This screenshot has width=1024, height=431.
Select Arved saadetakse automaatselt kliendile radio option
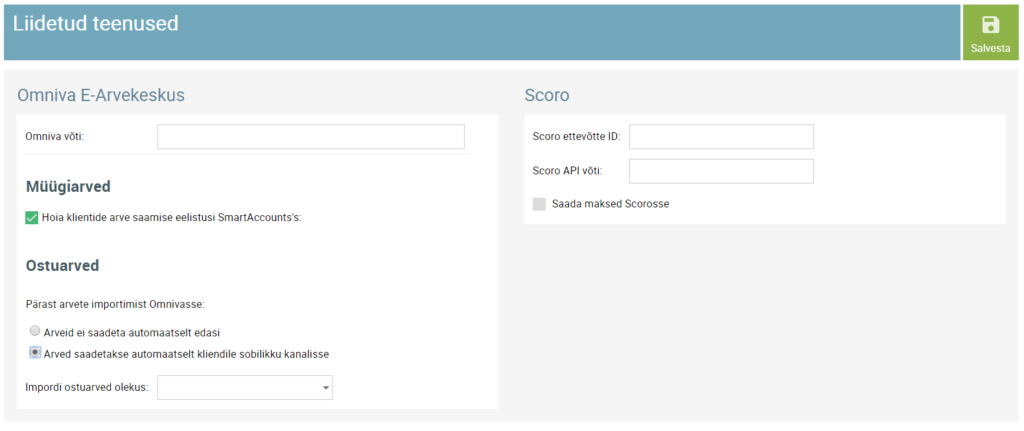tap(35, 353)
